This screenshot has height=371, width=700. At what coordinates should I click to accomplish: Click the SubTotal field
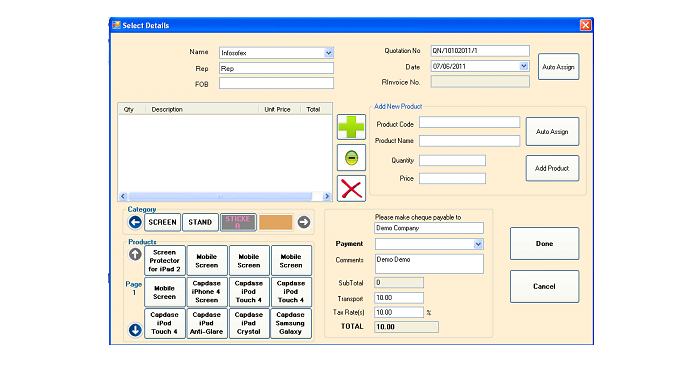[x=399, y=283]
